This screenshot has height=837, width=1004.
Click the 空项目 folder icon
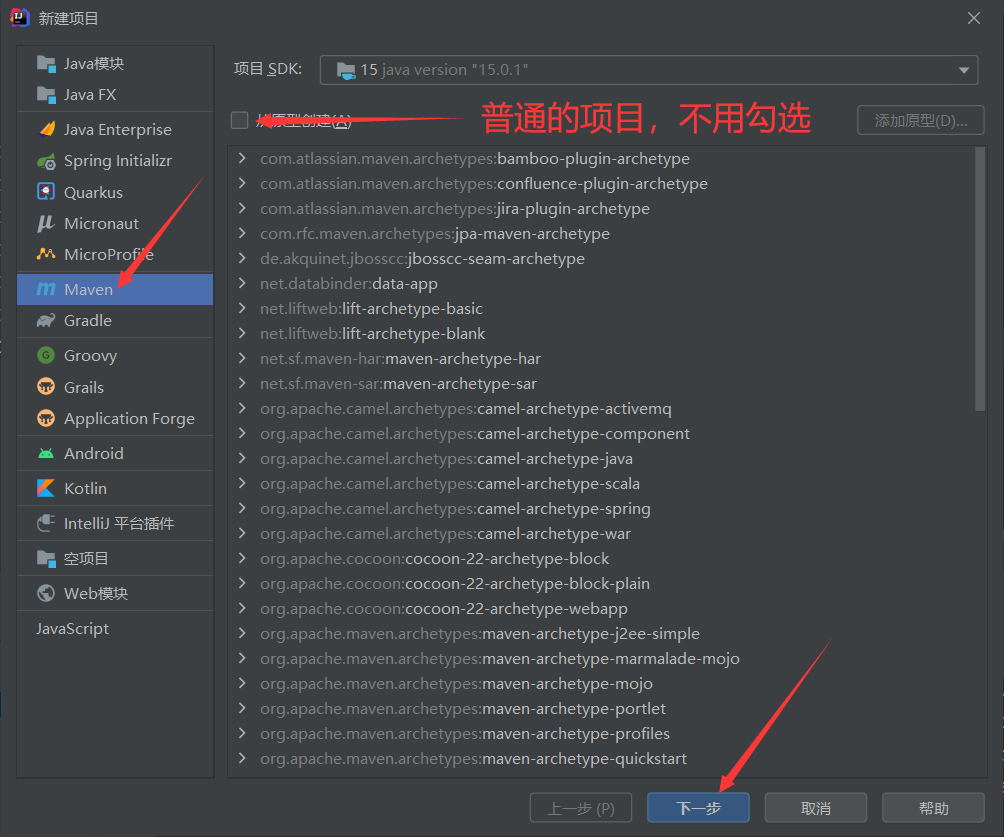[46, 558]
